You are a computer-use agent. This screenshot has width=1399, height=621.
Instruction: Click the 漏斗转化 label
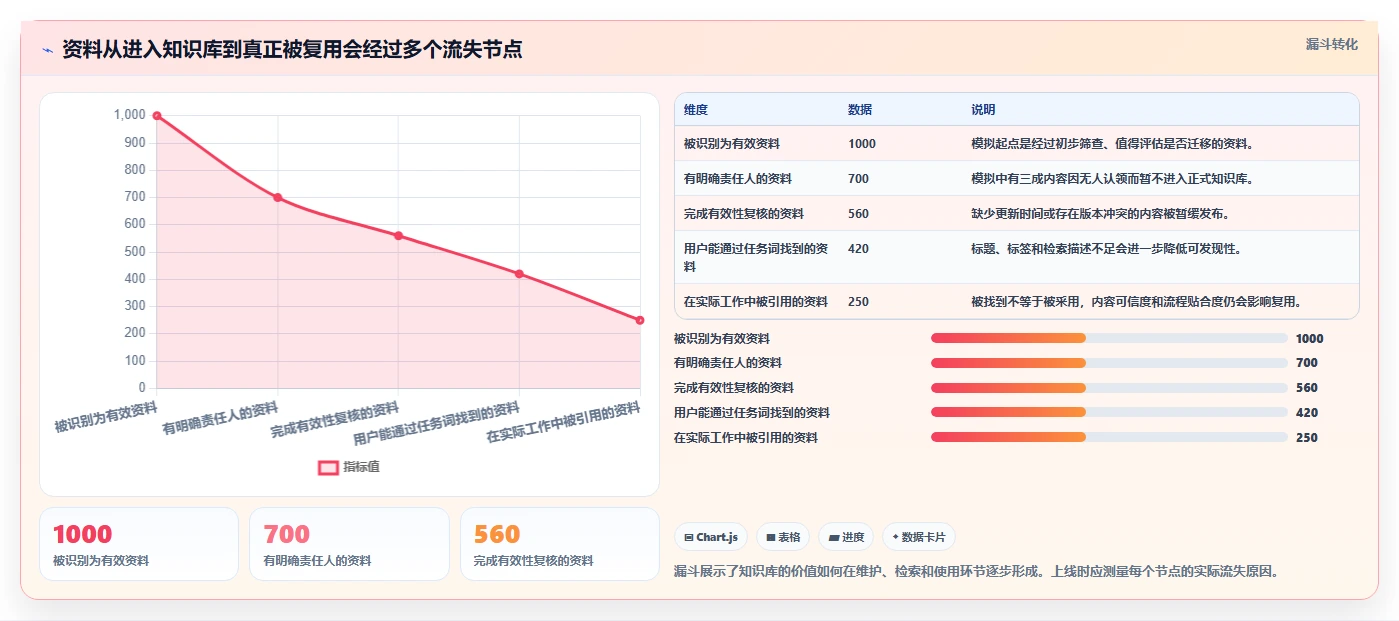click(x=1331, y=44)
